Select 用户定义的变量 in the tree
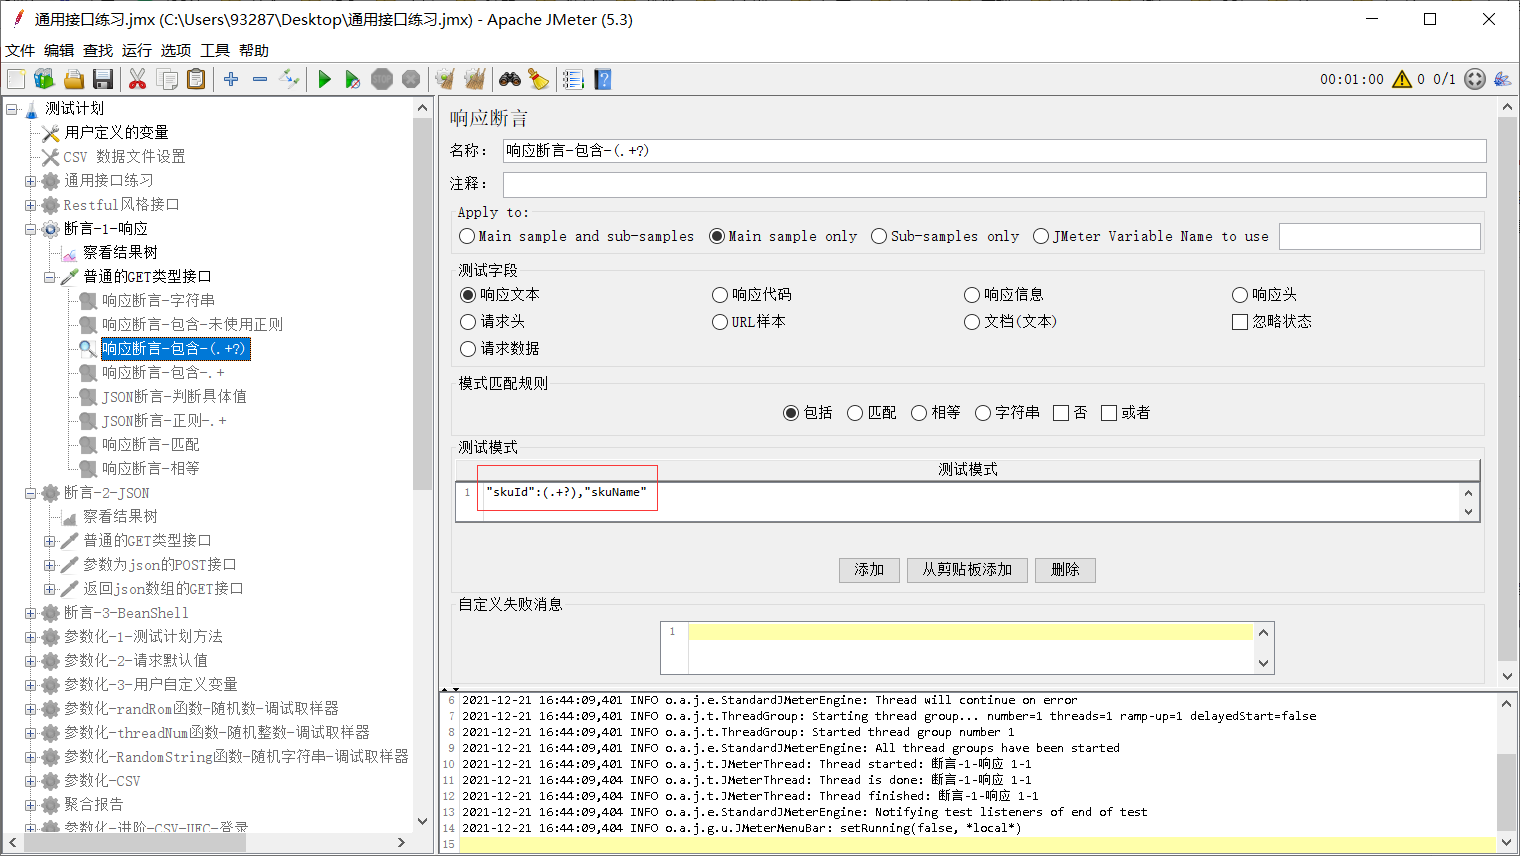This screenshot has height=856, width=1520. point(116,132)
